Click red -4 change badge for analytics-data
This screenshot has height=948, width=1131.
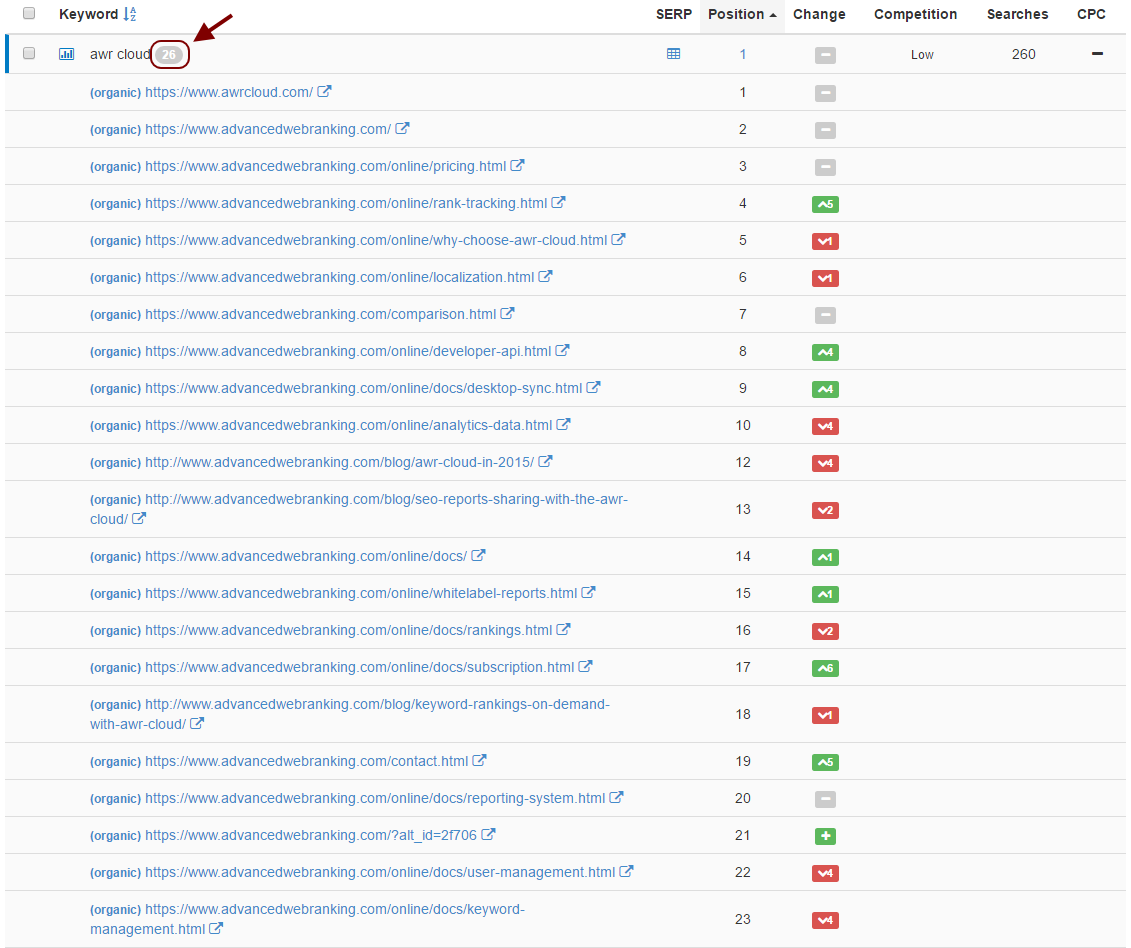click(825, 426)
